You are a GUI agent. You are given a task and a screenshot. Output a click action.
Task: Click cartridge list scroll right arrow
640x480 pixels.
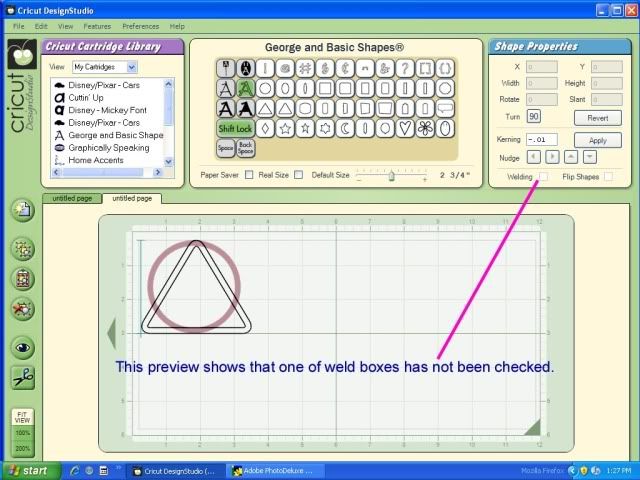point(158,172)
